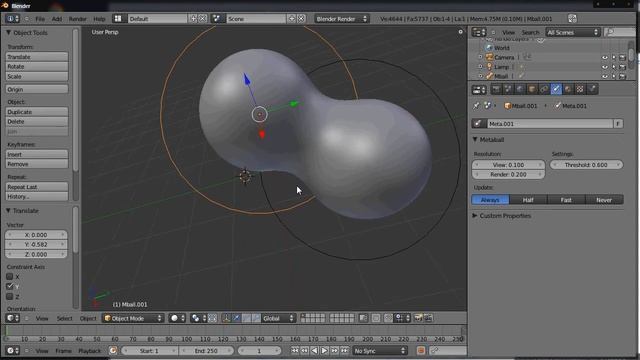Click the Delete object button
This screenshot has width=640, height=360.
tap(37, 122)
